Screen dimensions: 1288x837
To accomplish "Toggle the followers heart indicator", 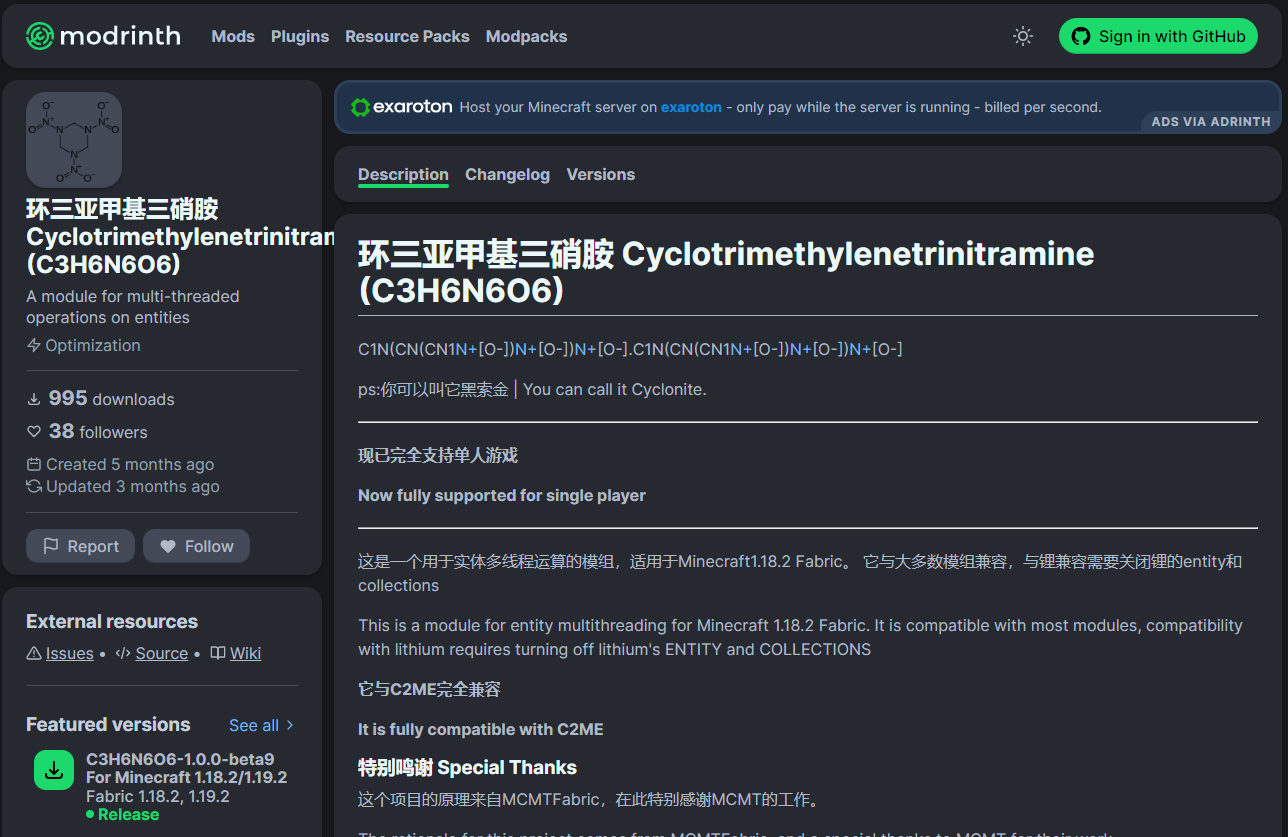I will click(33, 432).
